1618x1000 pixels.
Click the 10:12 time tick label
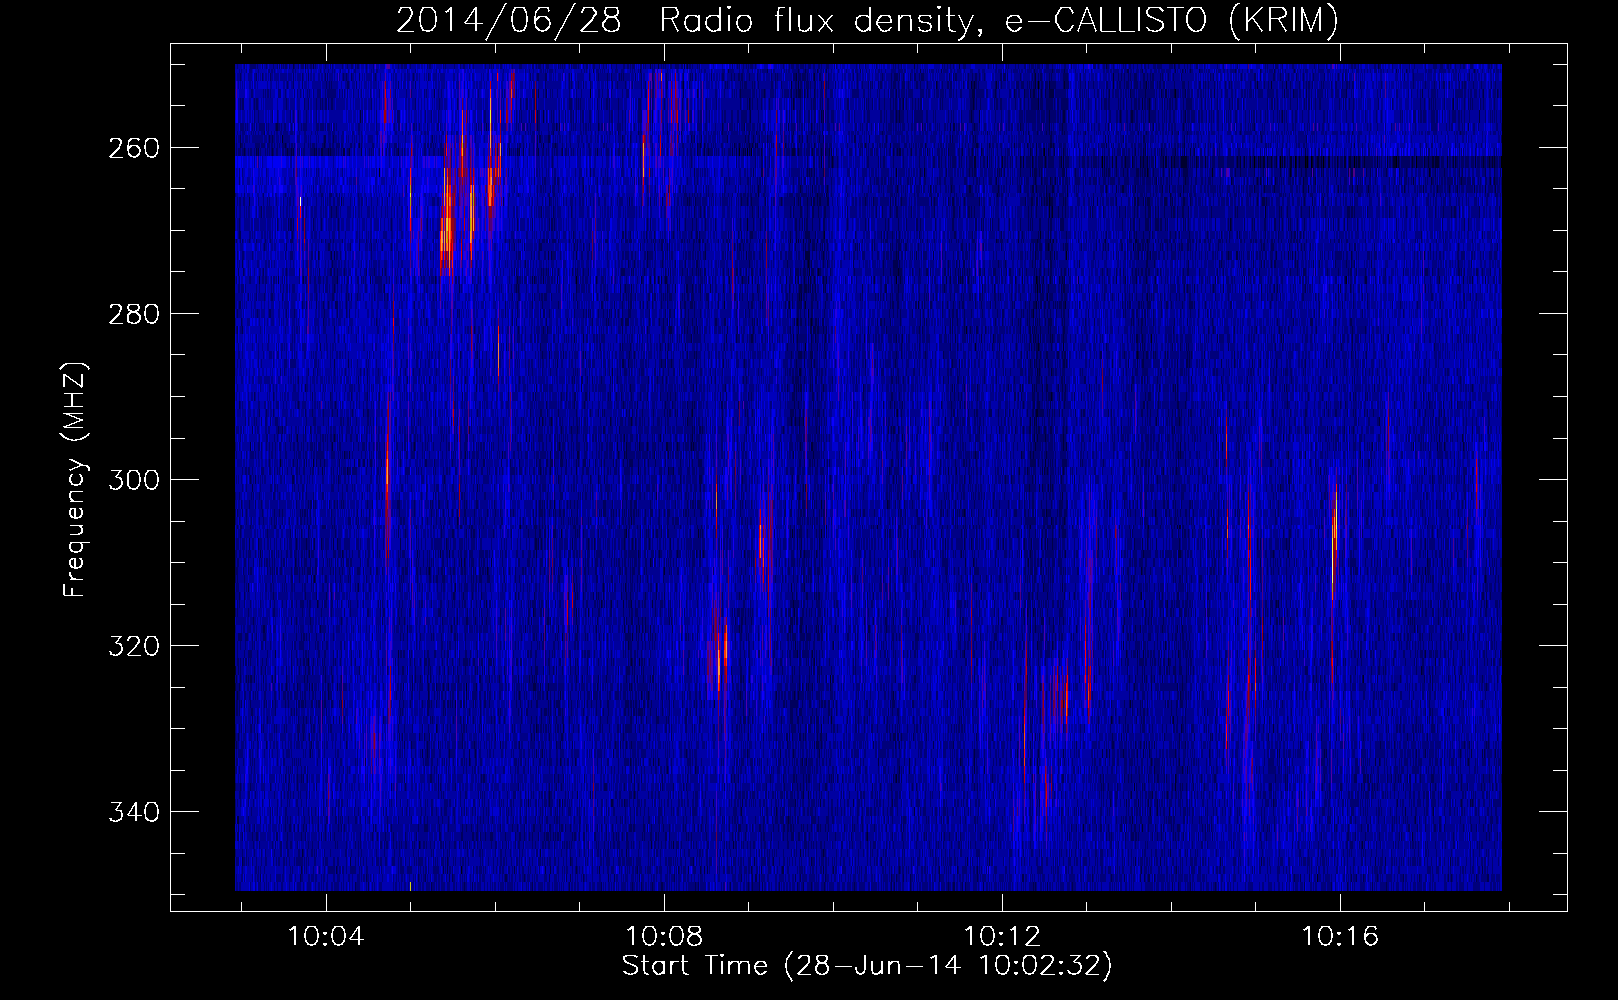(x=1003, y=937)
